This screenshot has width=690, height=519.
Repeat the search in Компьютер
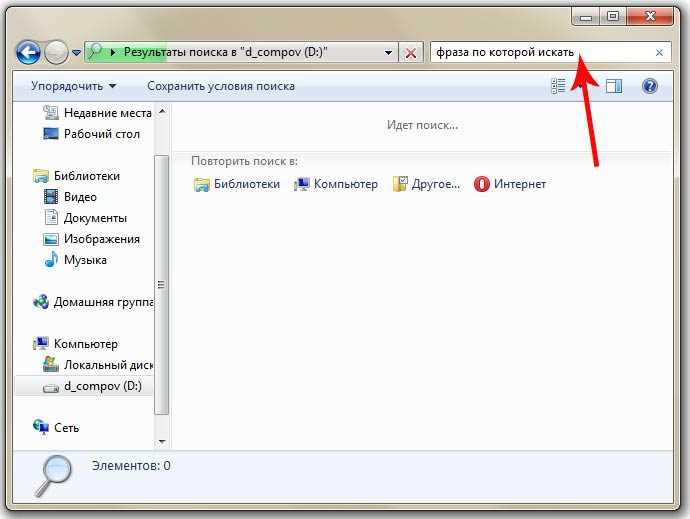tap(336, 184)
